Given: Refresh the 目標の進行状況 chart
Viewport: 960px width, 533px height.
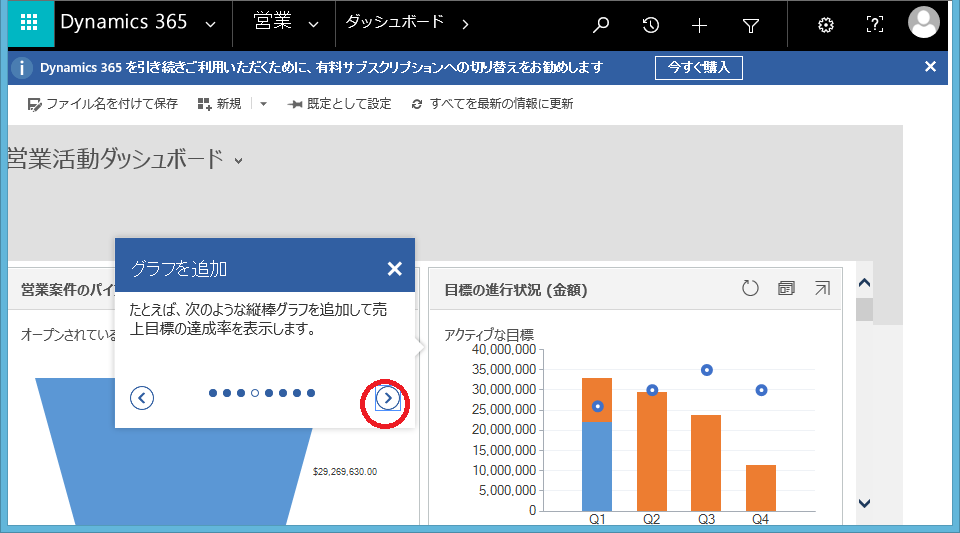Looking at the screenshot, I should pyautogui.click(x=750, y=288).
